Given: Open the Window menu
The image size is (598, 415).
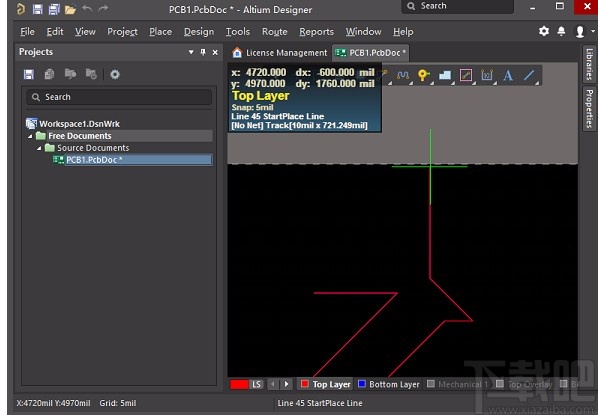Looking at the screenshot, I should [x=363, y=32].
